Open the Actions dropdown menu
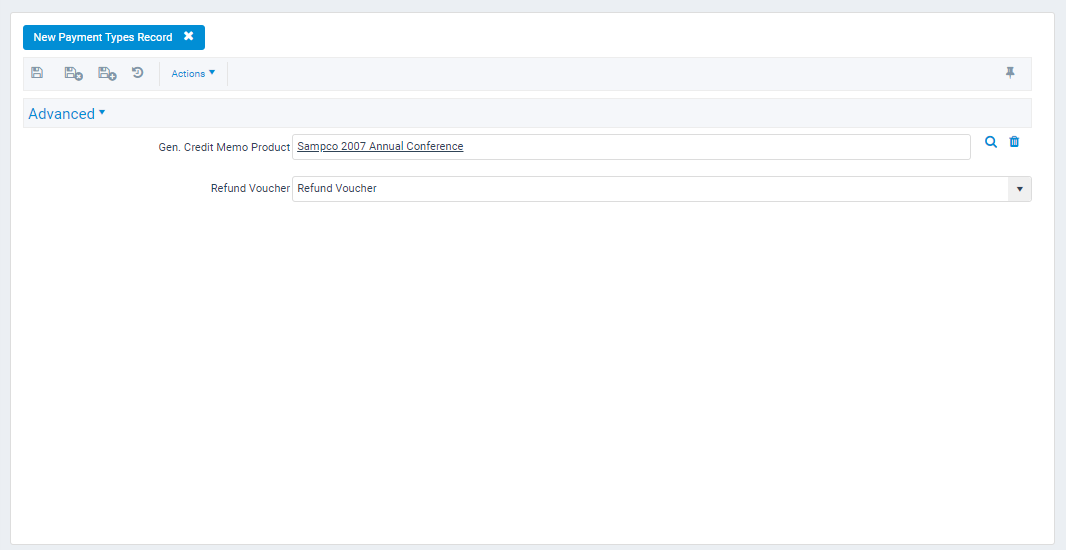Viewport: 1066px width, 550px height. click(193, 73)
